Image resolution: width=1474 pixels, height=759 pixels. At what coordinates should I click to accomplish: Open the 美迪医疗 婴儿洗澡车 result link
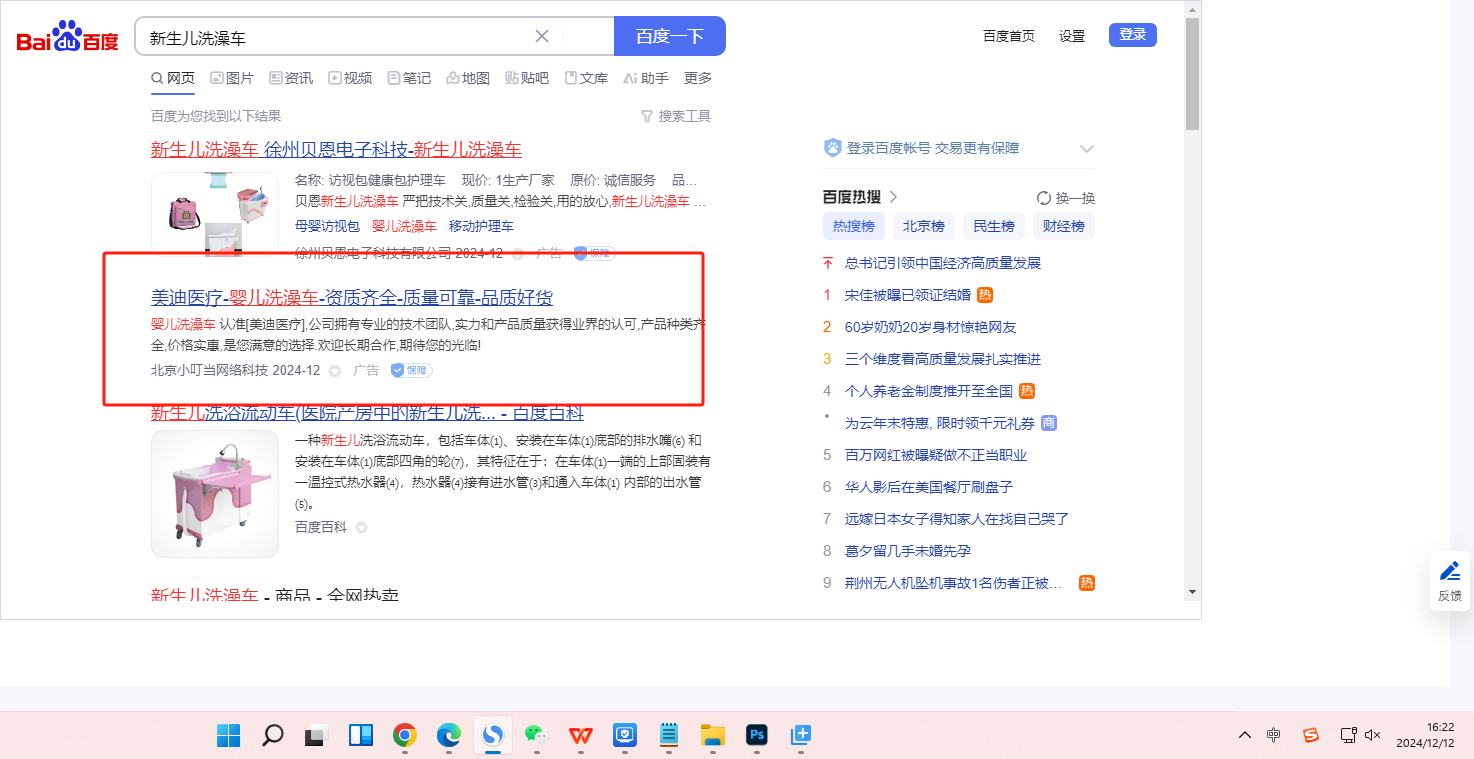click(351, 297)
